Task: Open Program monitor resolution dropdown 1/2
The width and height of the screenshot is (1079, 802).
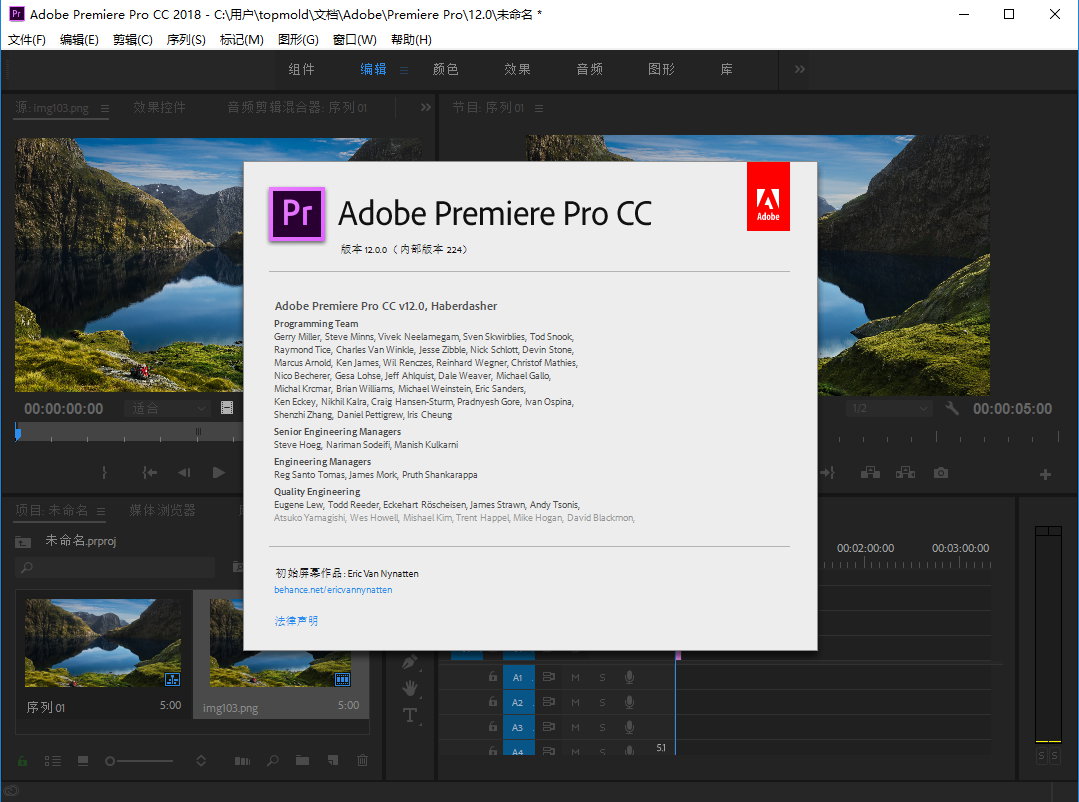Action: coord(889,408)
